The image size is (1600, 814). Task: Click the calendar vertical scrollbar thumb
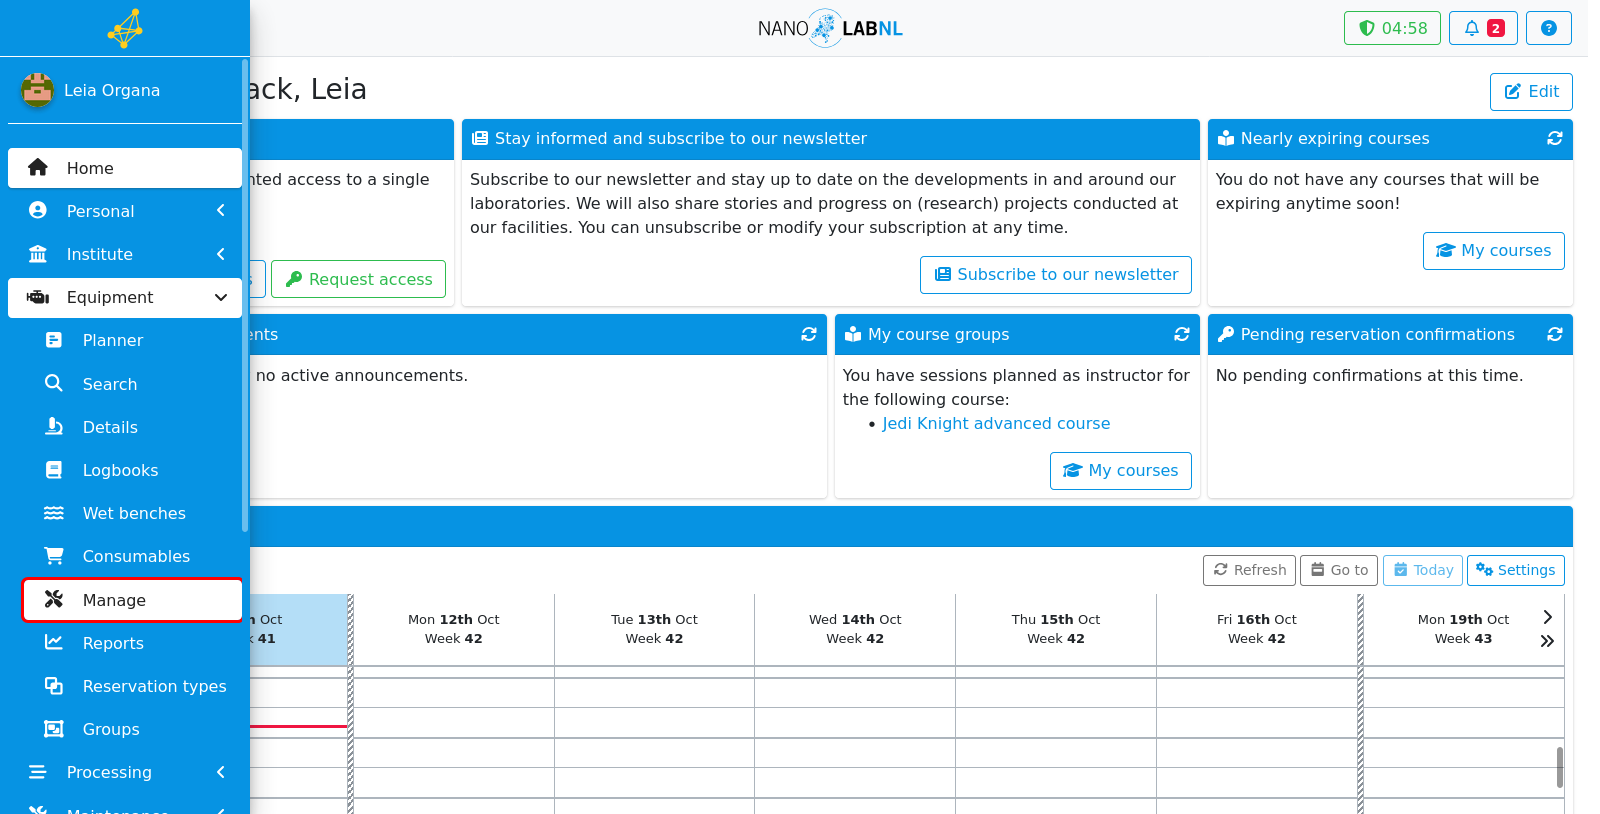tap(1560, 767)
